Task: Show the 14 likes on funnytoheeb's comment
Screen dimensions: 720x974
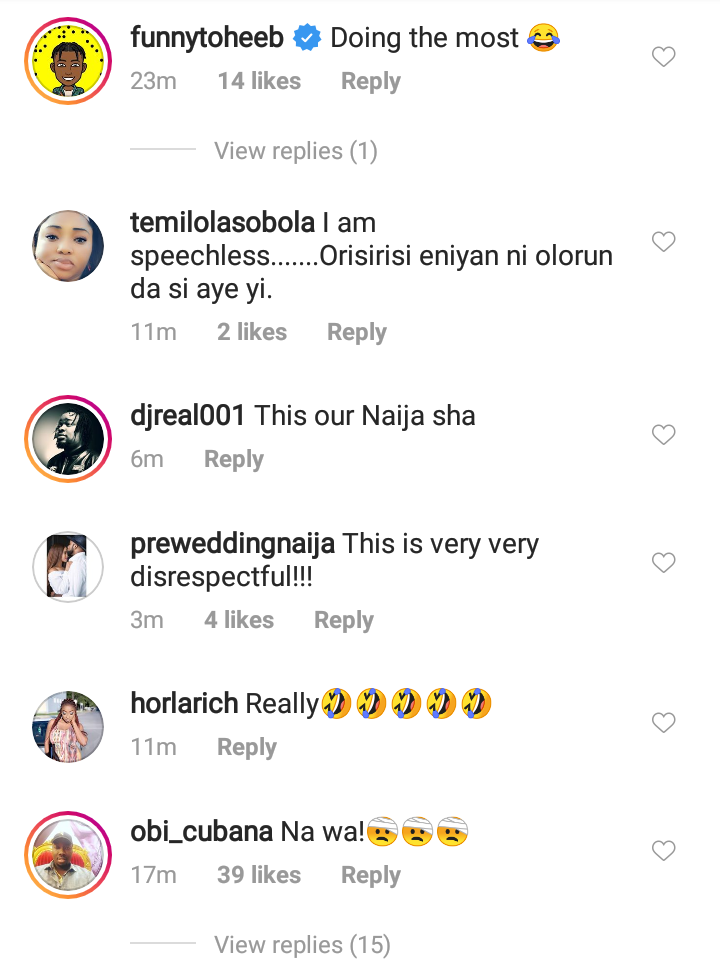Action: click(x=259, y=82)
